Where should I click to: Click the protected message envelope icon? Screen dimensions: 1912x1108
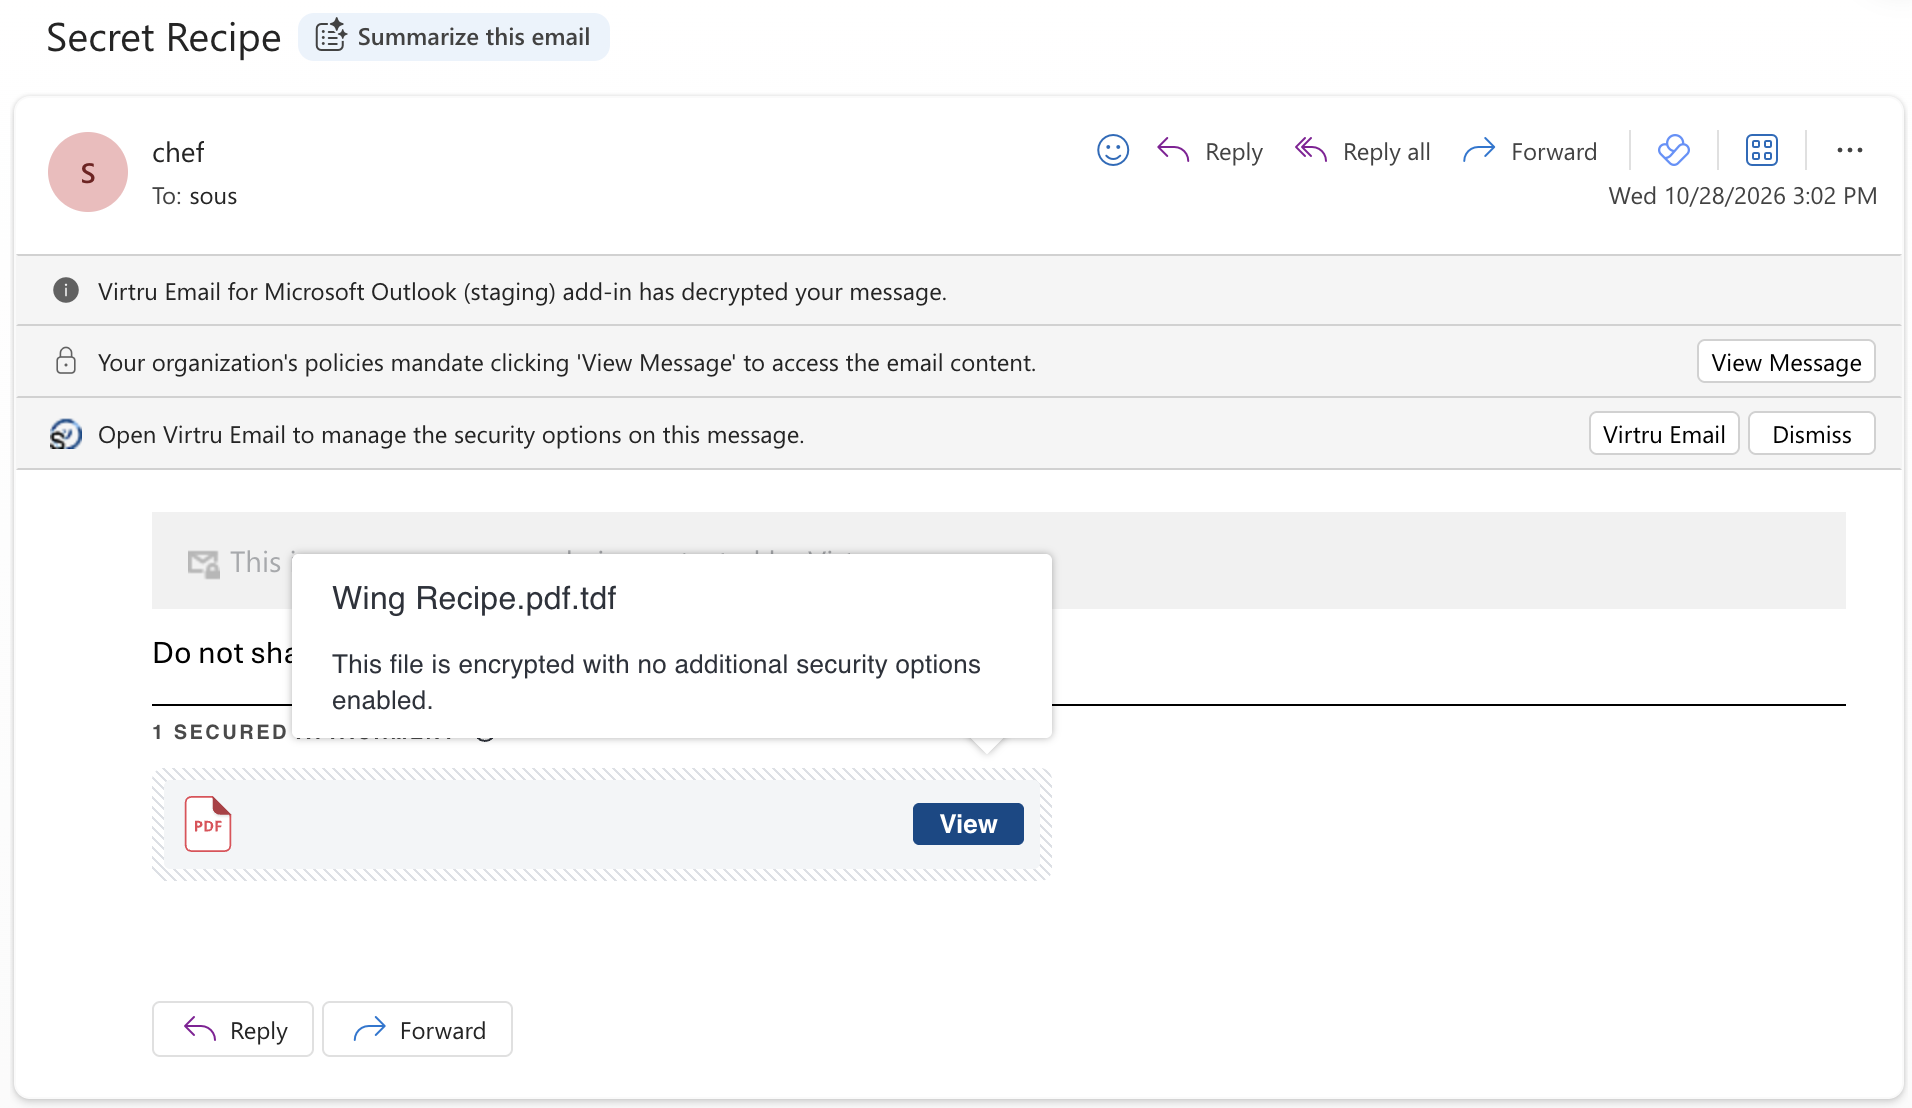pos(203,563)
